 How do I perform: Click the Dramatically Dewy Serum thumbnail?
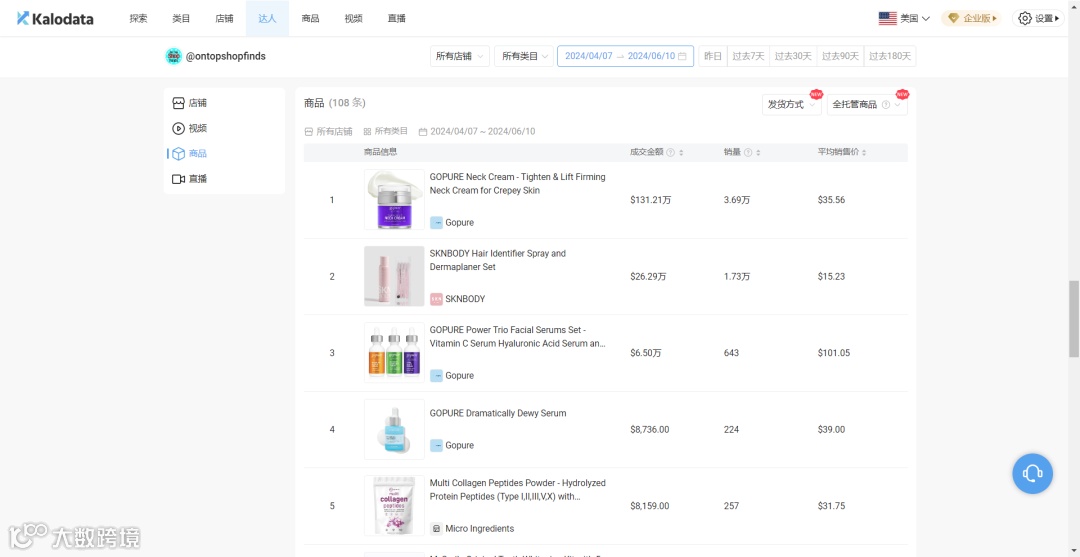coord(394,430)
